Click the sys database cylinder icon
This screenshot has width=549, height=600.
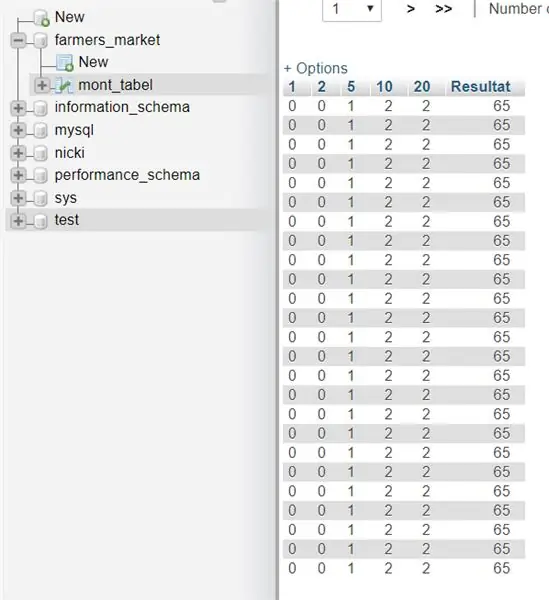[x=41, y=198]
